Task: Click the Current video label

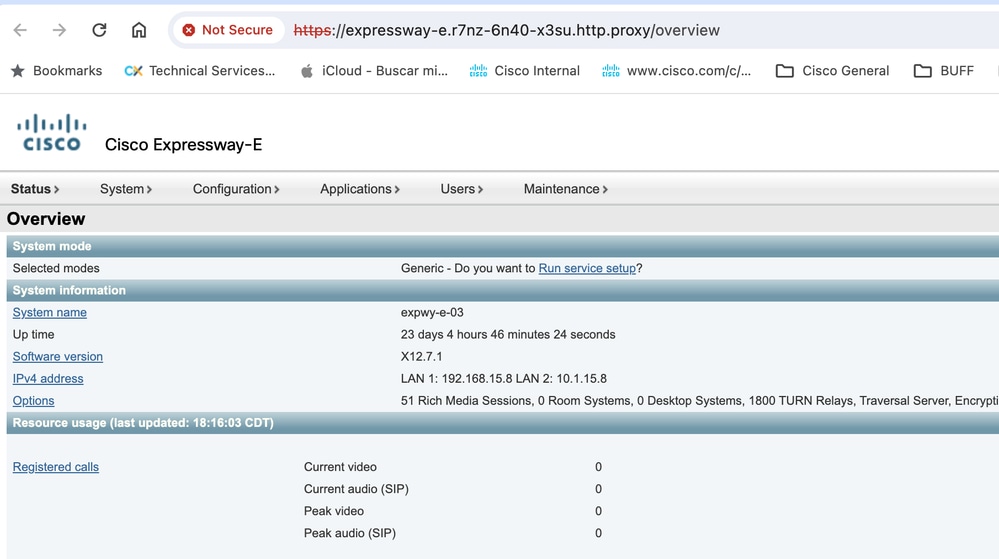Action: click(340, 467)
